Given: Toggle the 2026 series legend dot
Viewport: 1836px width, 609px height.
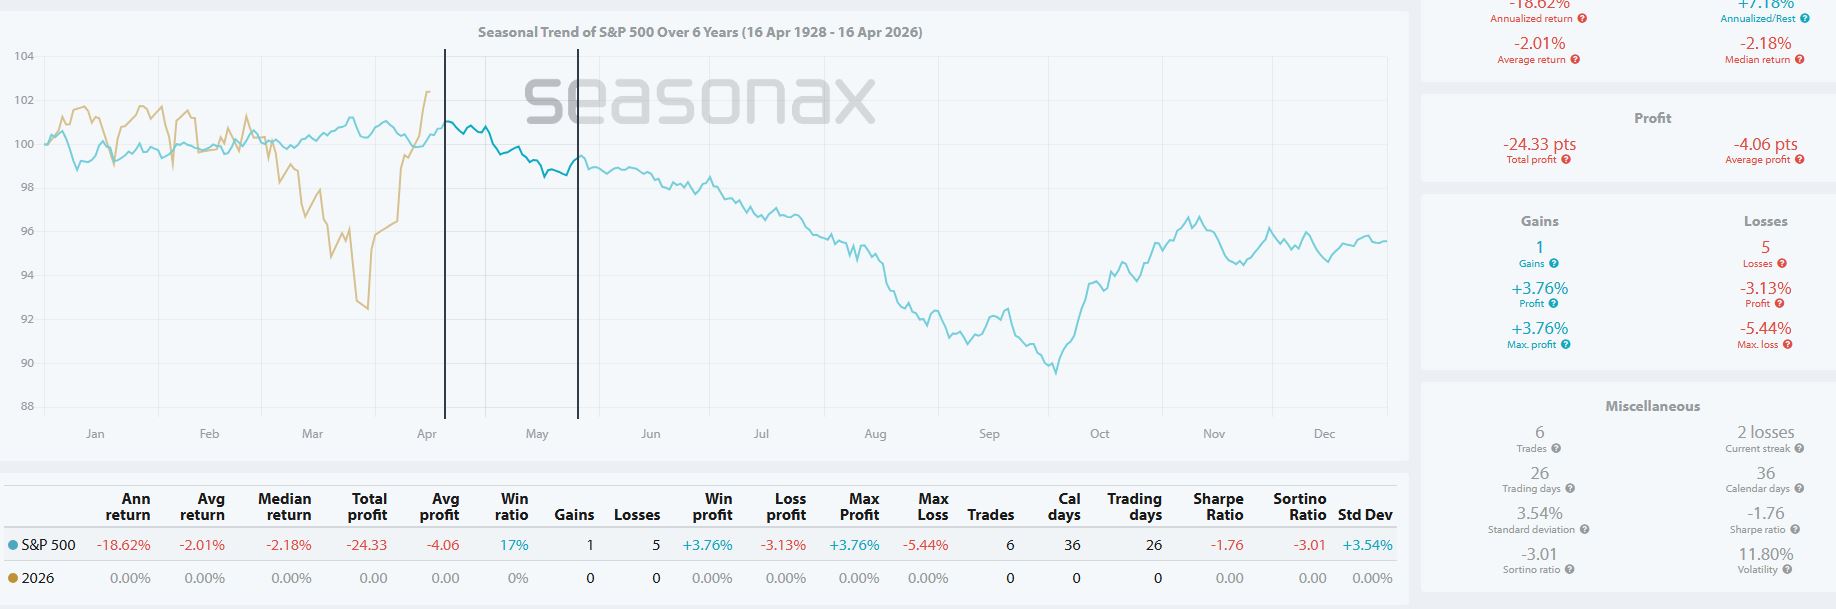Looking at the screenshot, I should pyautogui.click(x=13, y=579).
